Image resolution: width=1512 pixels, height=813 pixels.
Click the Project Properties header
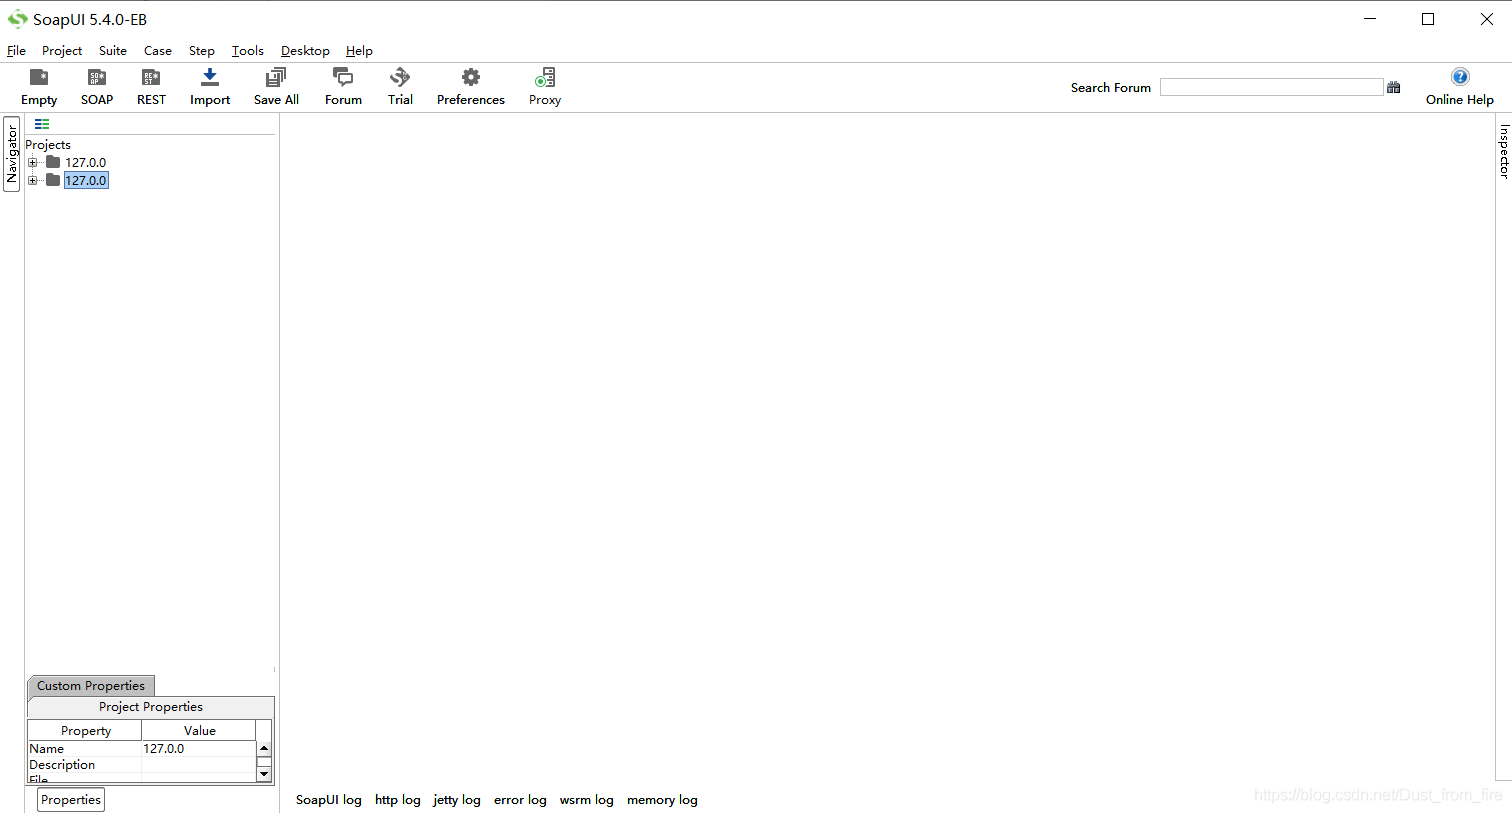(x=151, y=707)
